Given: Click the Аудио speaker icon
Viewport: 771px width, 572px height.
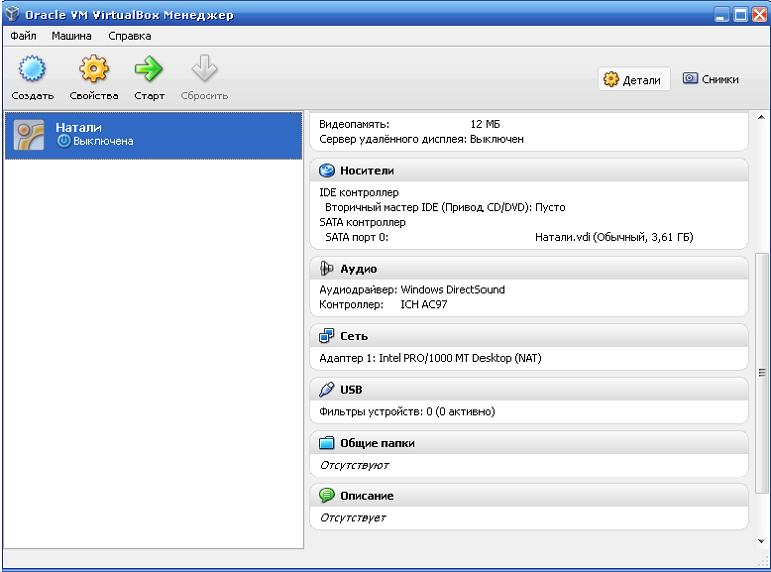Looking at the screenshot, I should click(x=326, y=269).
